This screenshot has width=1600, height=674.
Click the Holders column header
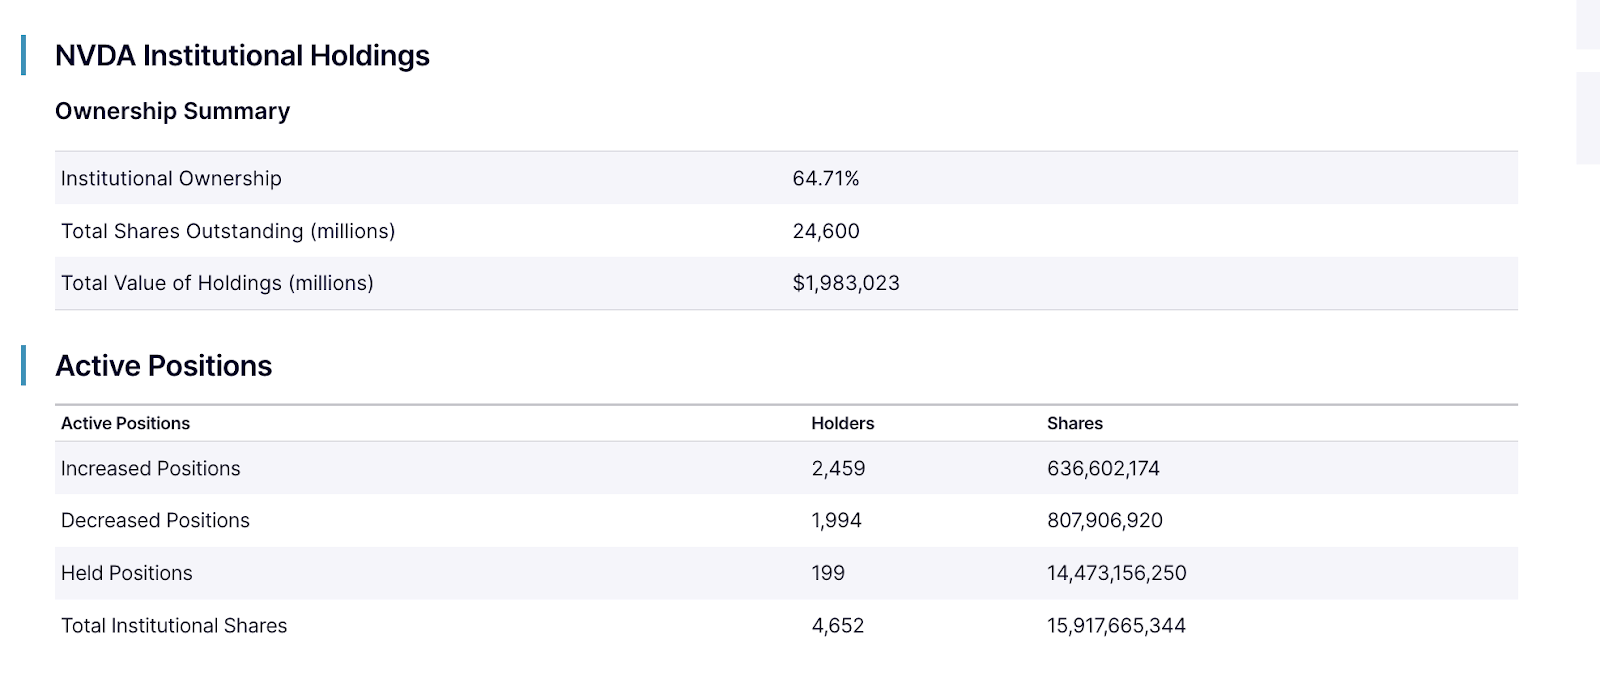tap(842, 423)
